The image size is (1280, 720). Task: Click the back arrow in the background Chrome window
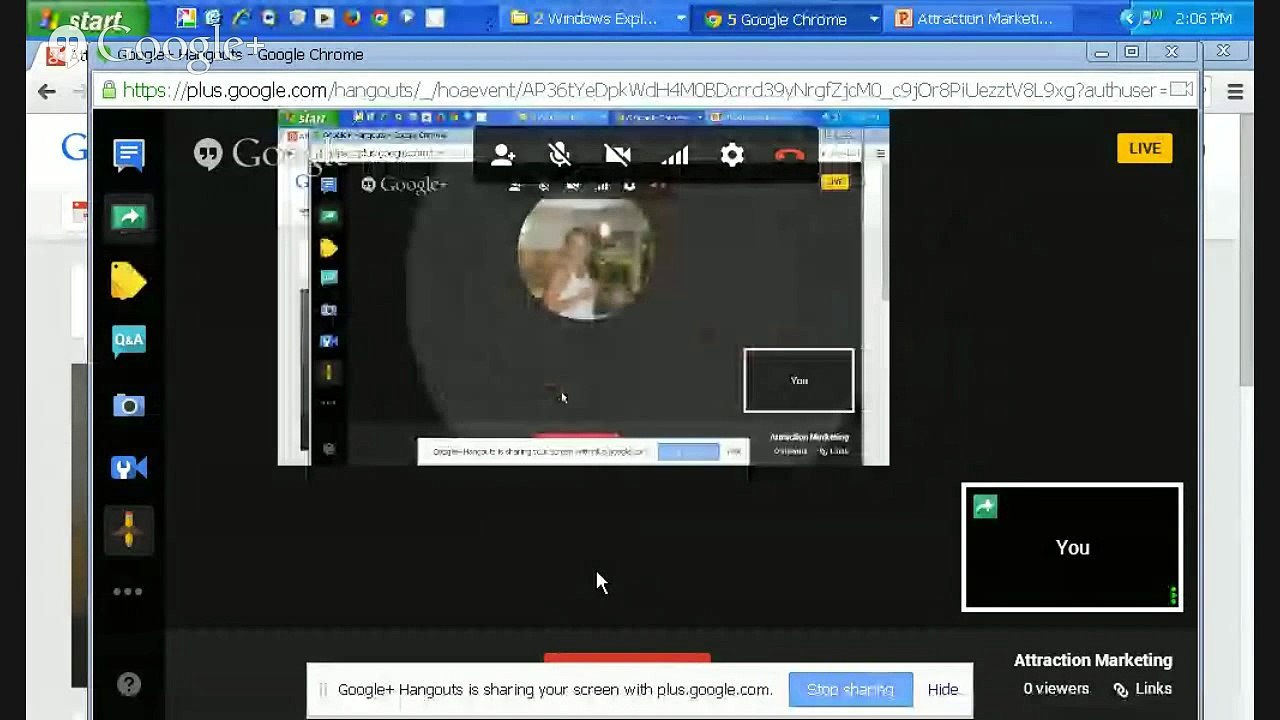tap(47, 92)
